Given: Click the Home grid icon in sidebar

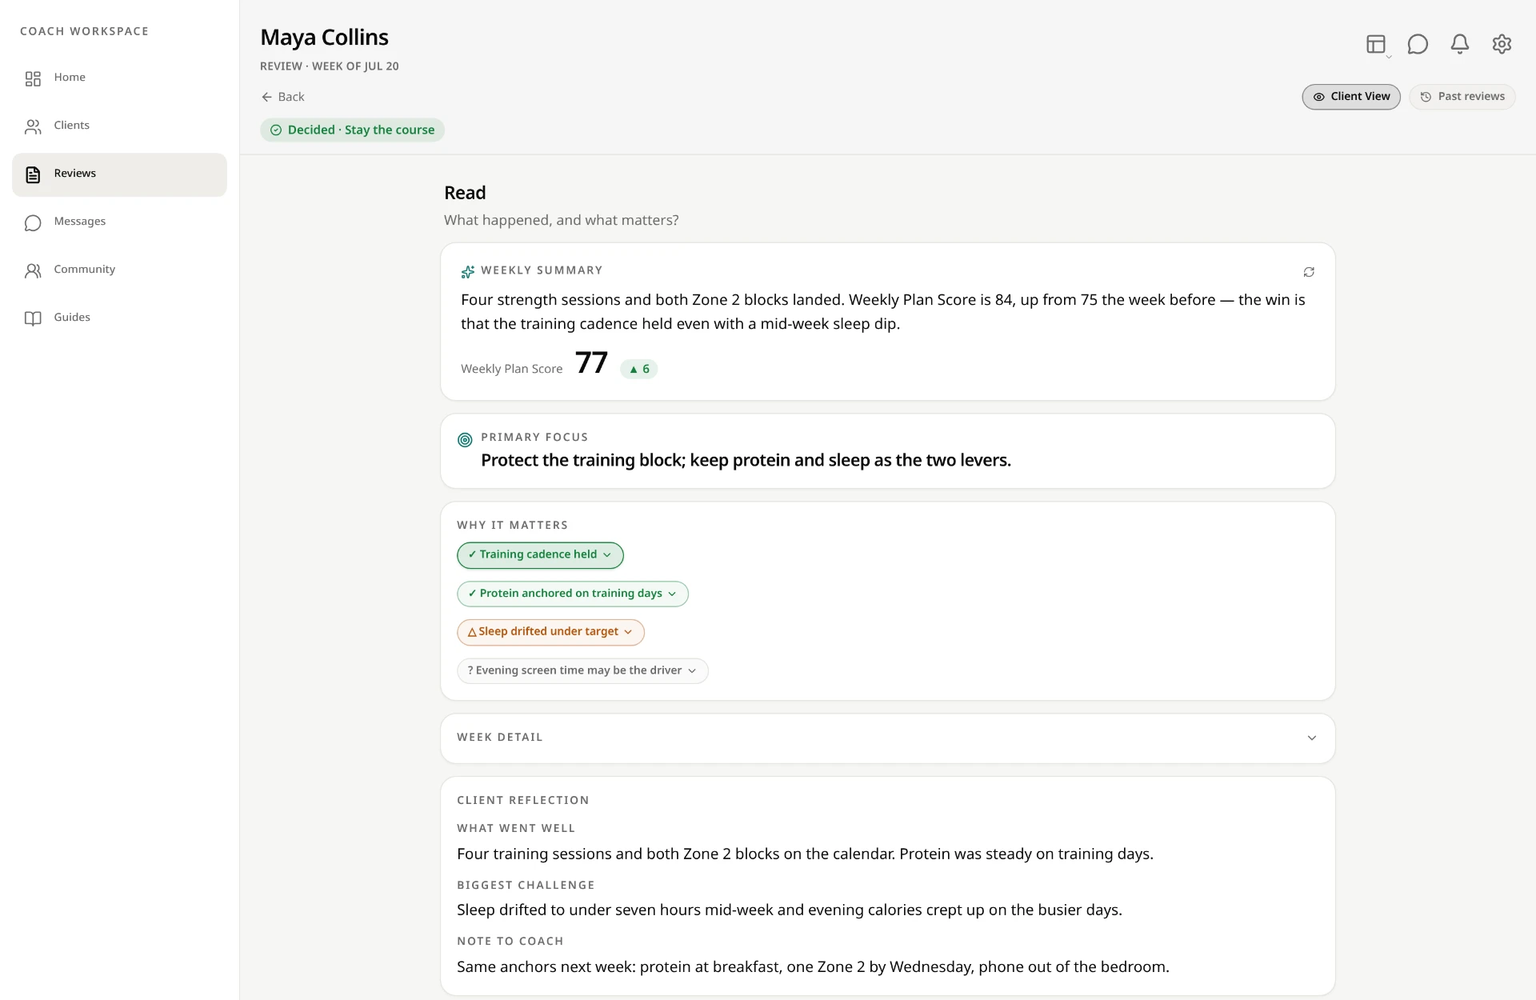Looking at the screenshot, I should 33,78.
